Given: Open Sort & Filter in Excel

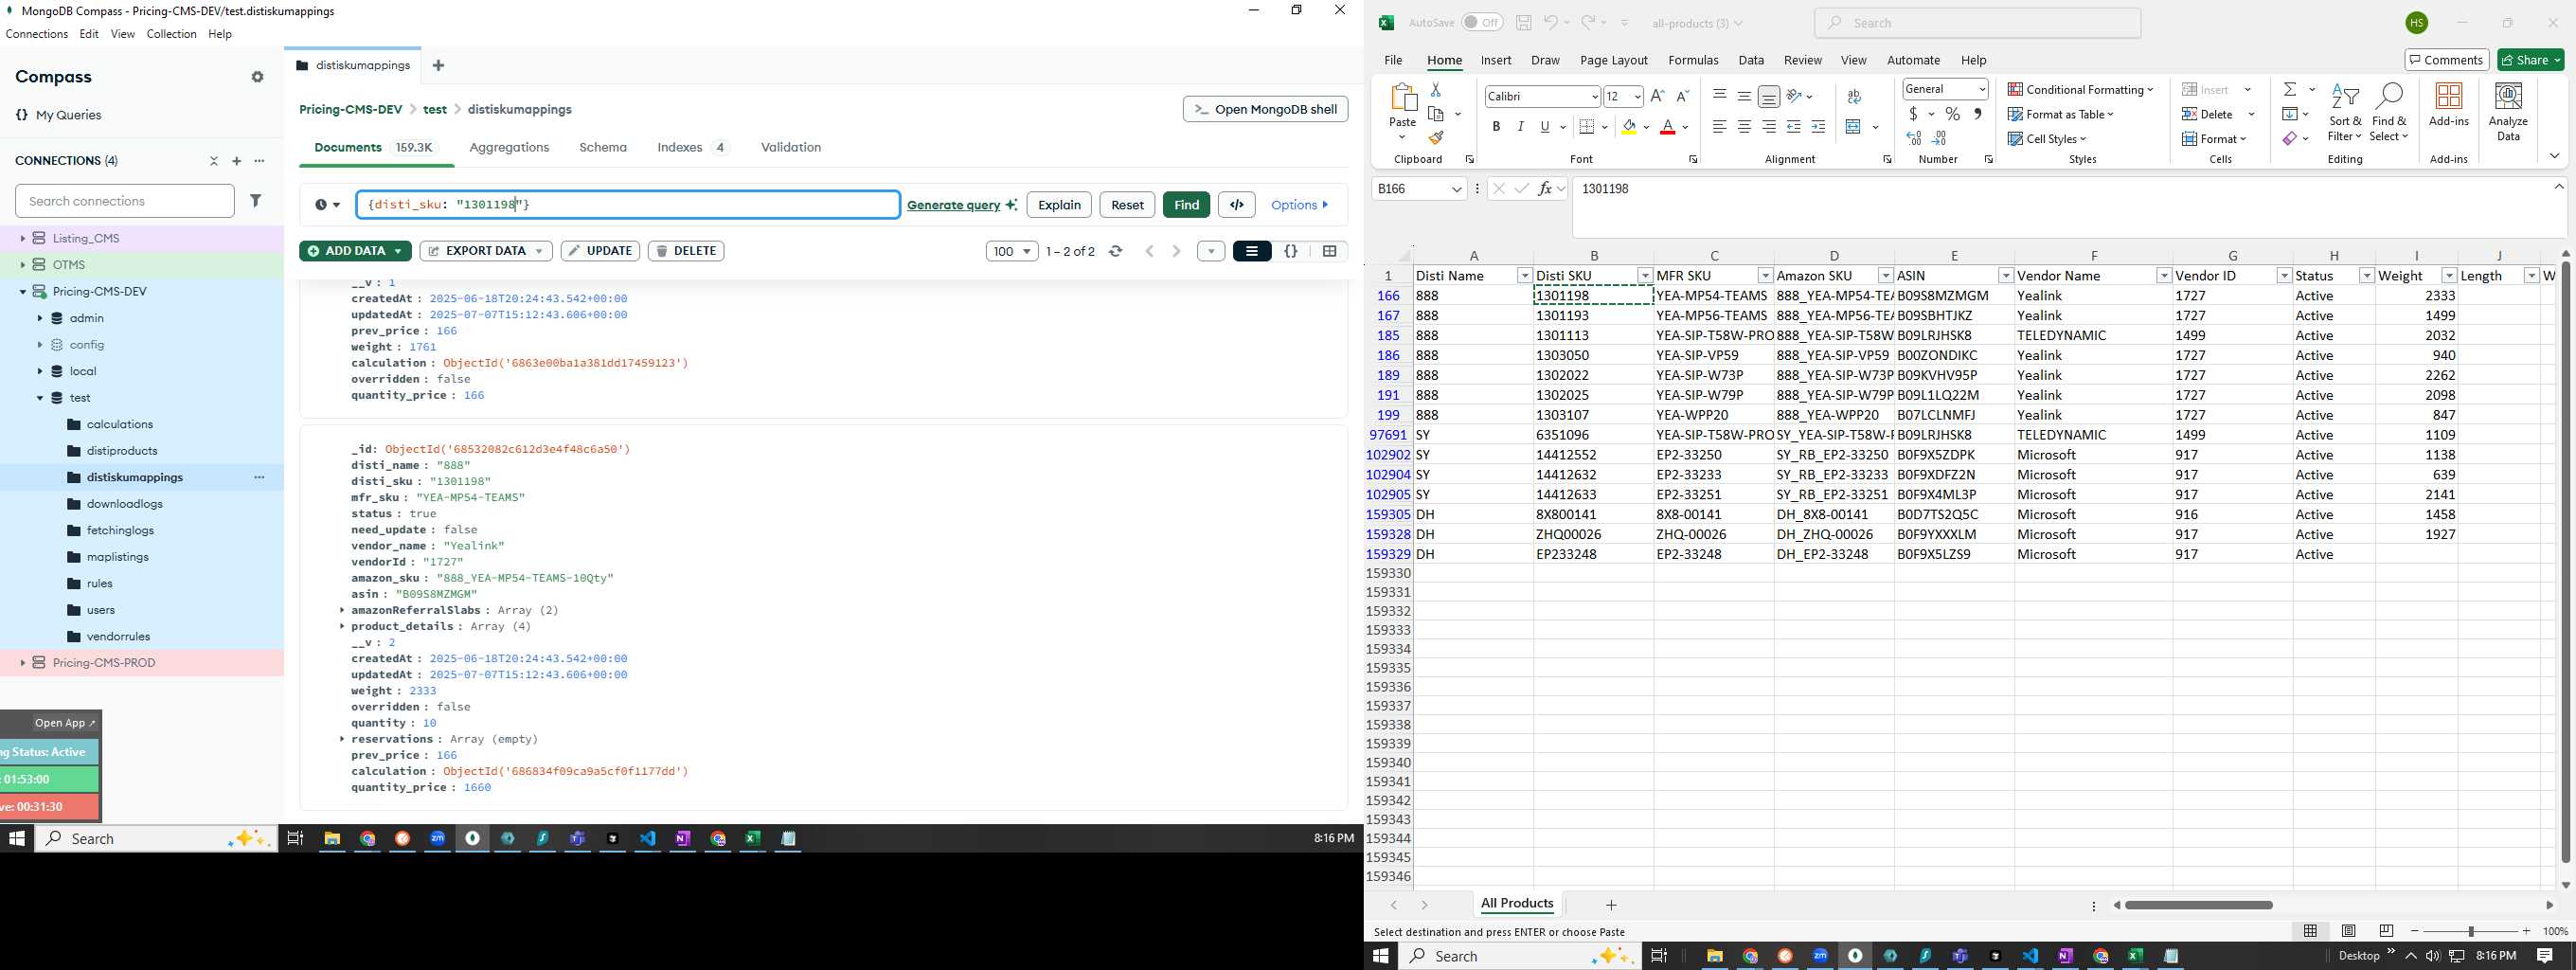Looking at the screenshot, I should point(2344,112).
